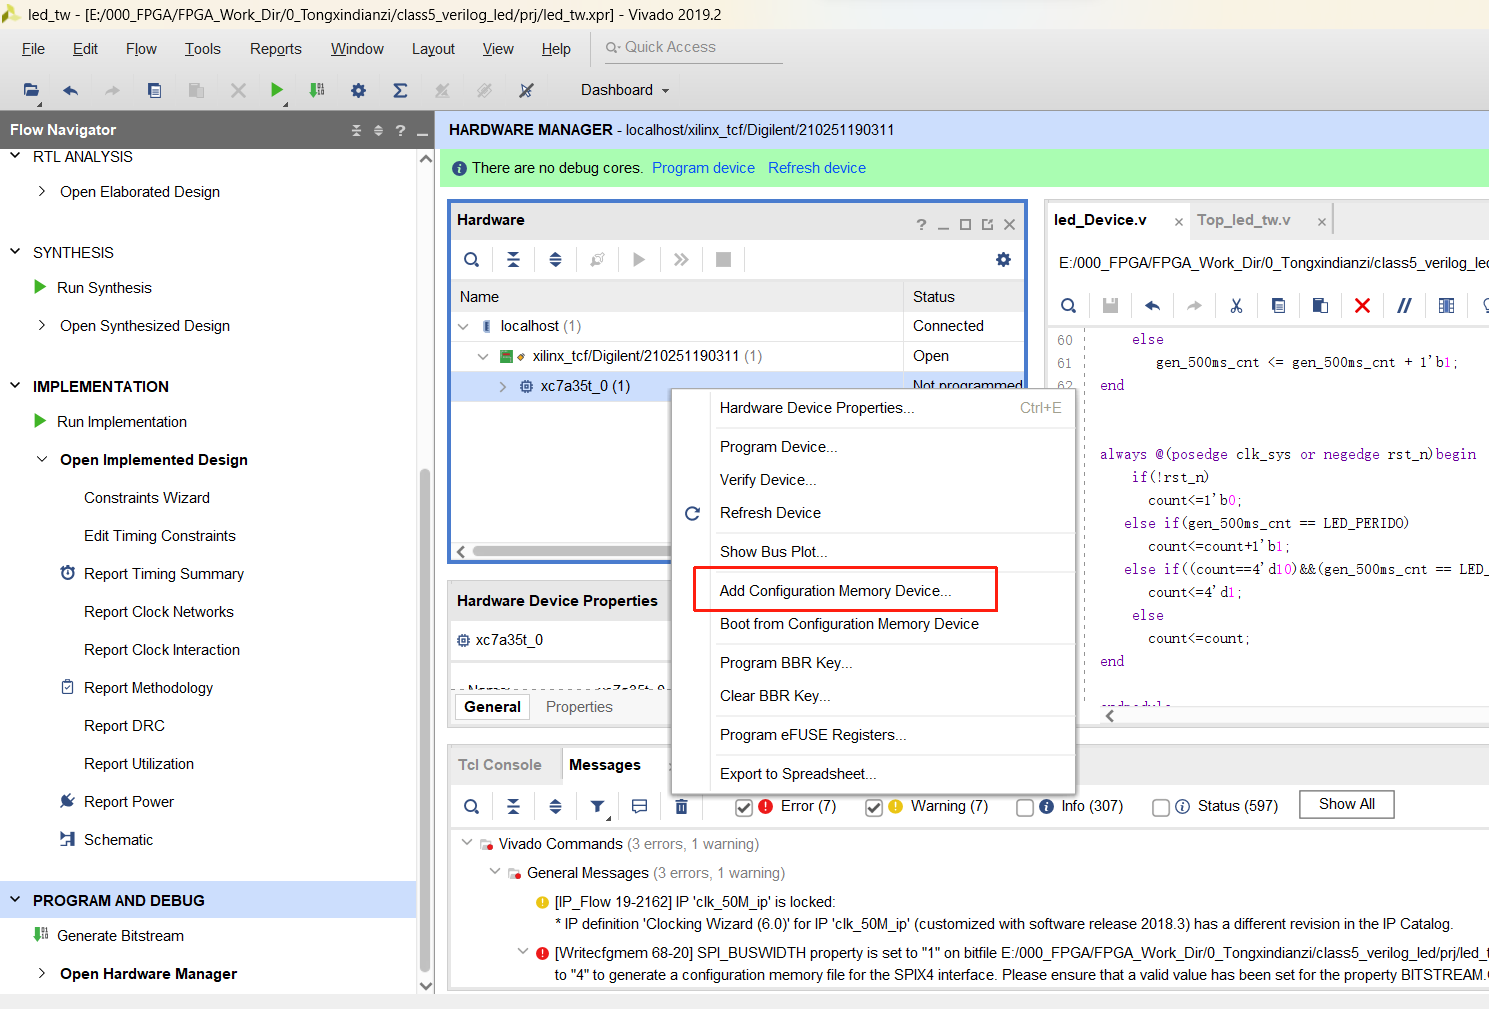1489x1009 pixels.
Task: Click the Cut scissors icon in editor
Action: pyautogui.click(x=1236, y=306)
